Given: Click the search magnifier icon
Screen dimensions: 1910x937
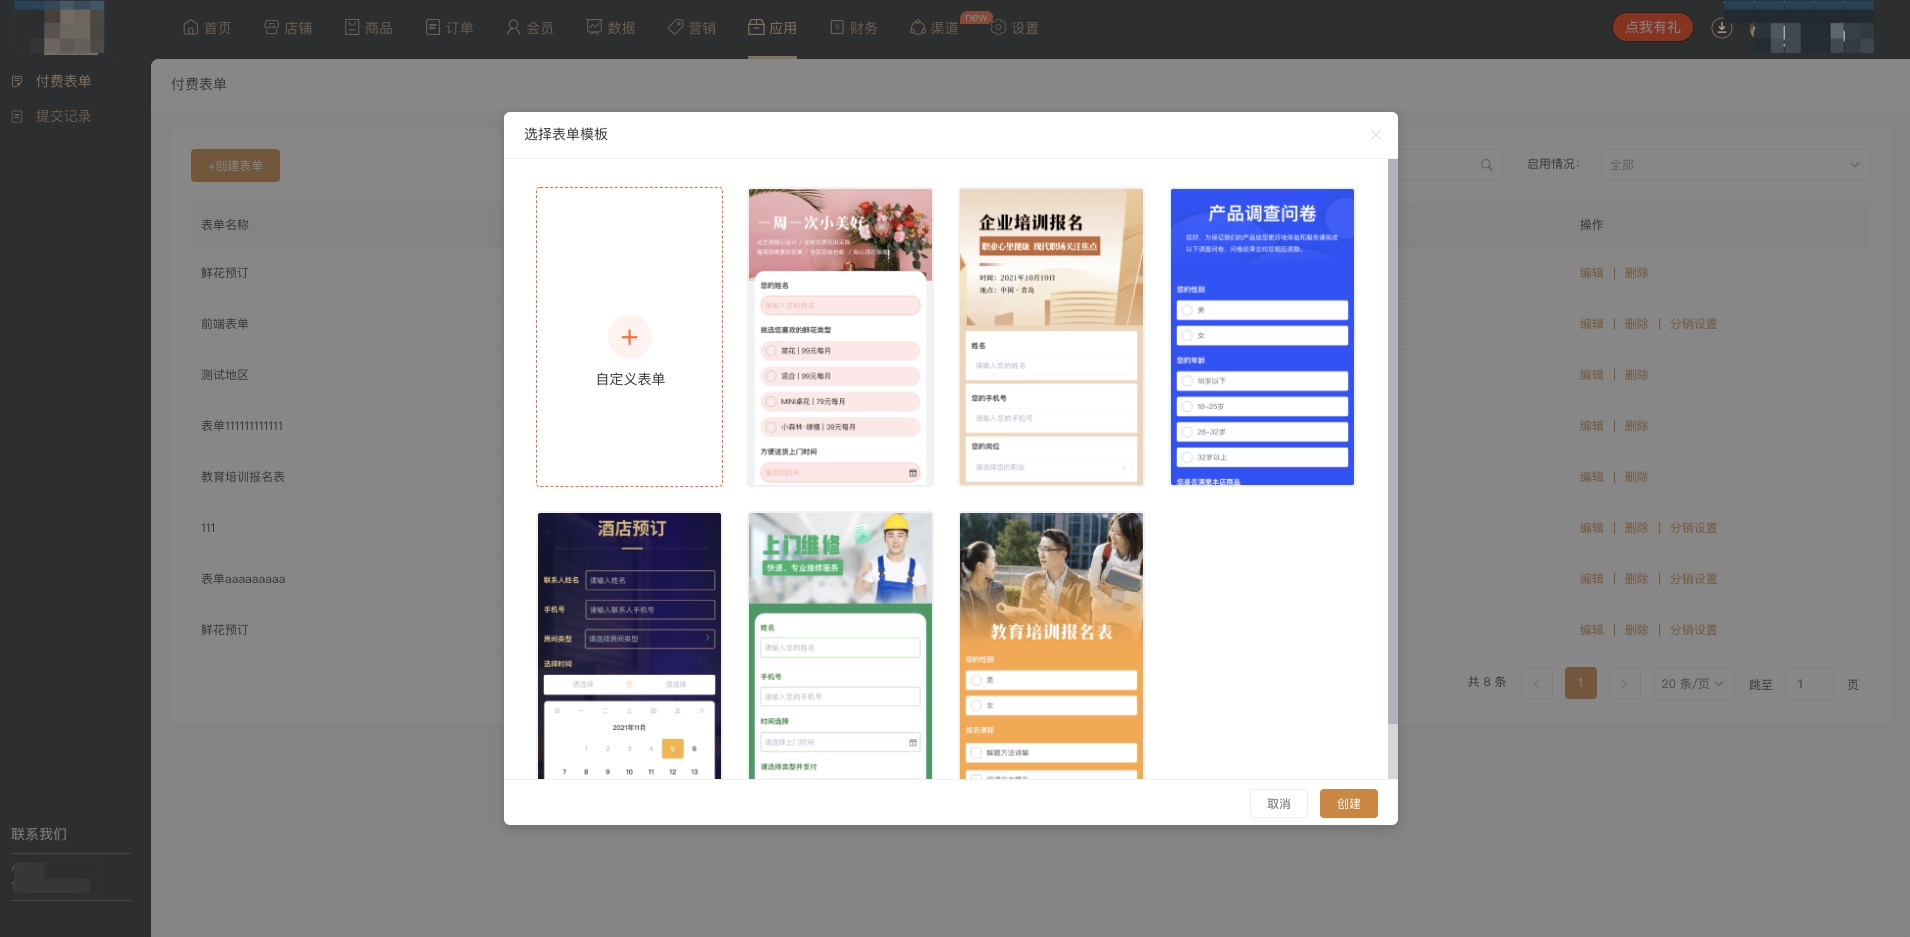Looking at the screenshot, I should pyautogui.click(x=1487, y=165).
